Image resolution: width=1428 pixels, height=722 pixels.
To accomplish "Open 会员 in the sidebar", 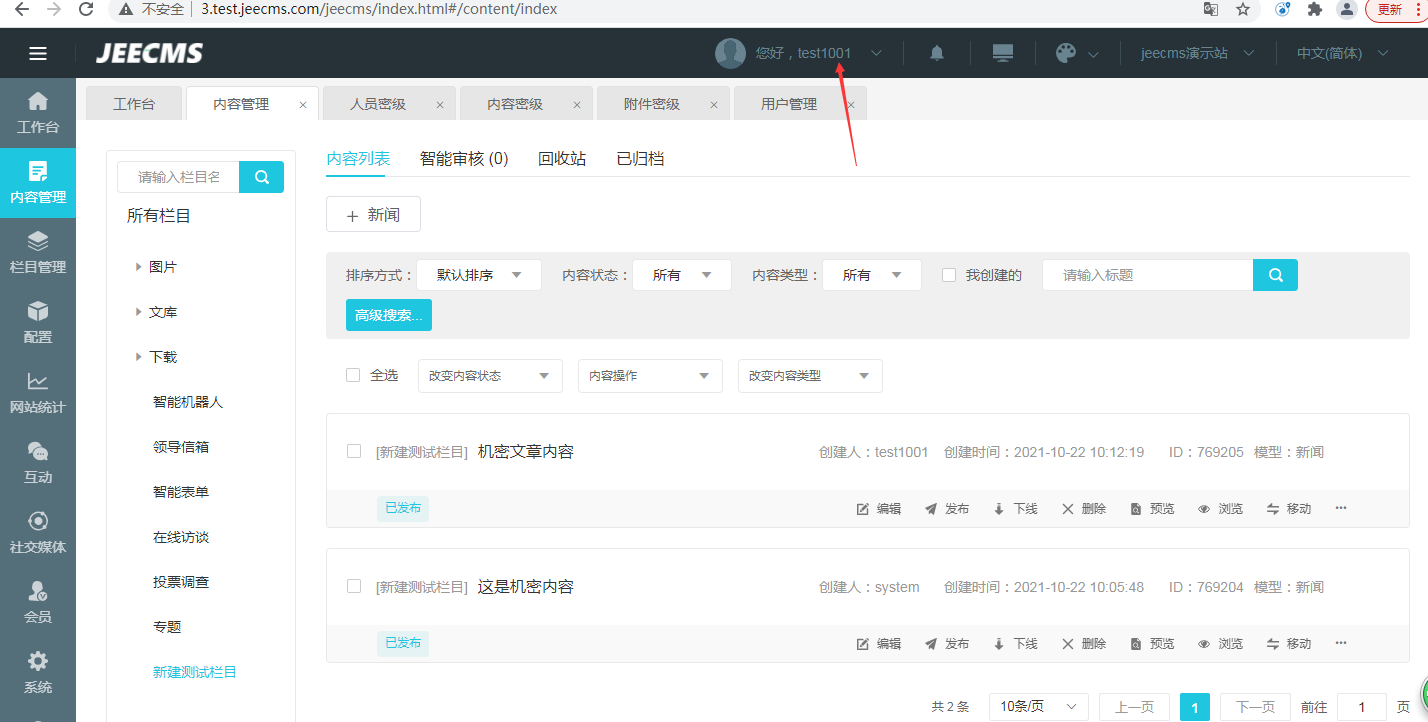I will tap(38, 603).
